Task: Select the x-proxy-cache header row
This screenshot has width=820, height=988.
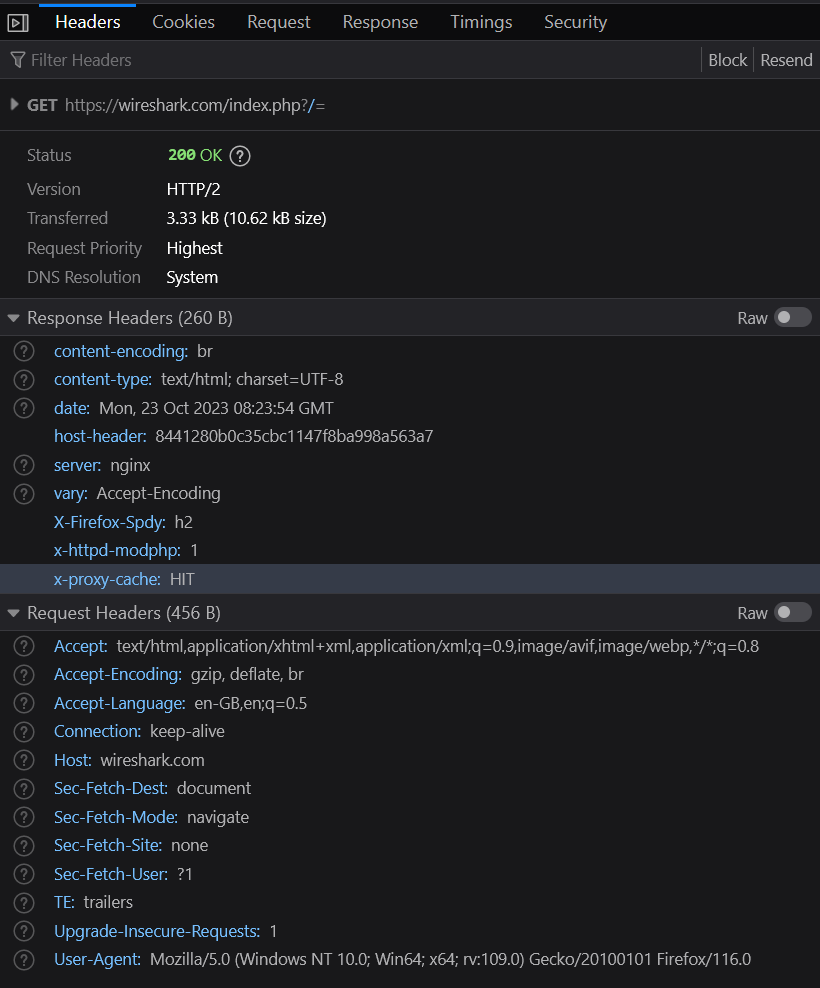Action: pos(400,579)
